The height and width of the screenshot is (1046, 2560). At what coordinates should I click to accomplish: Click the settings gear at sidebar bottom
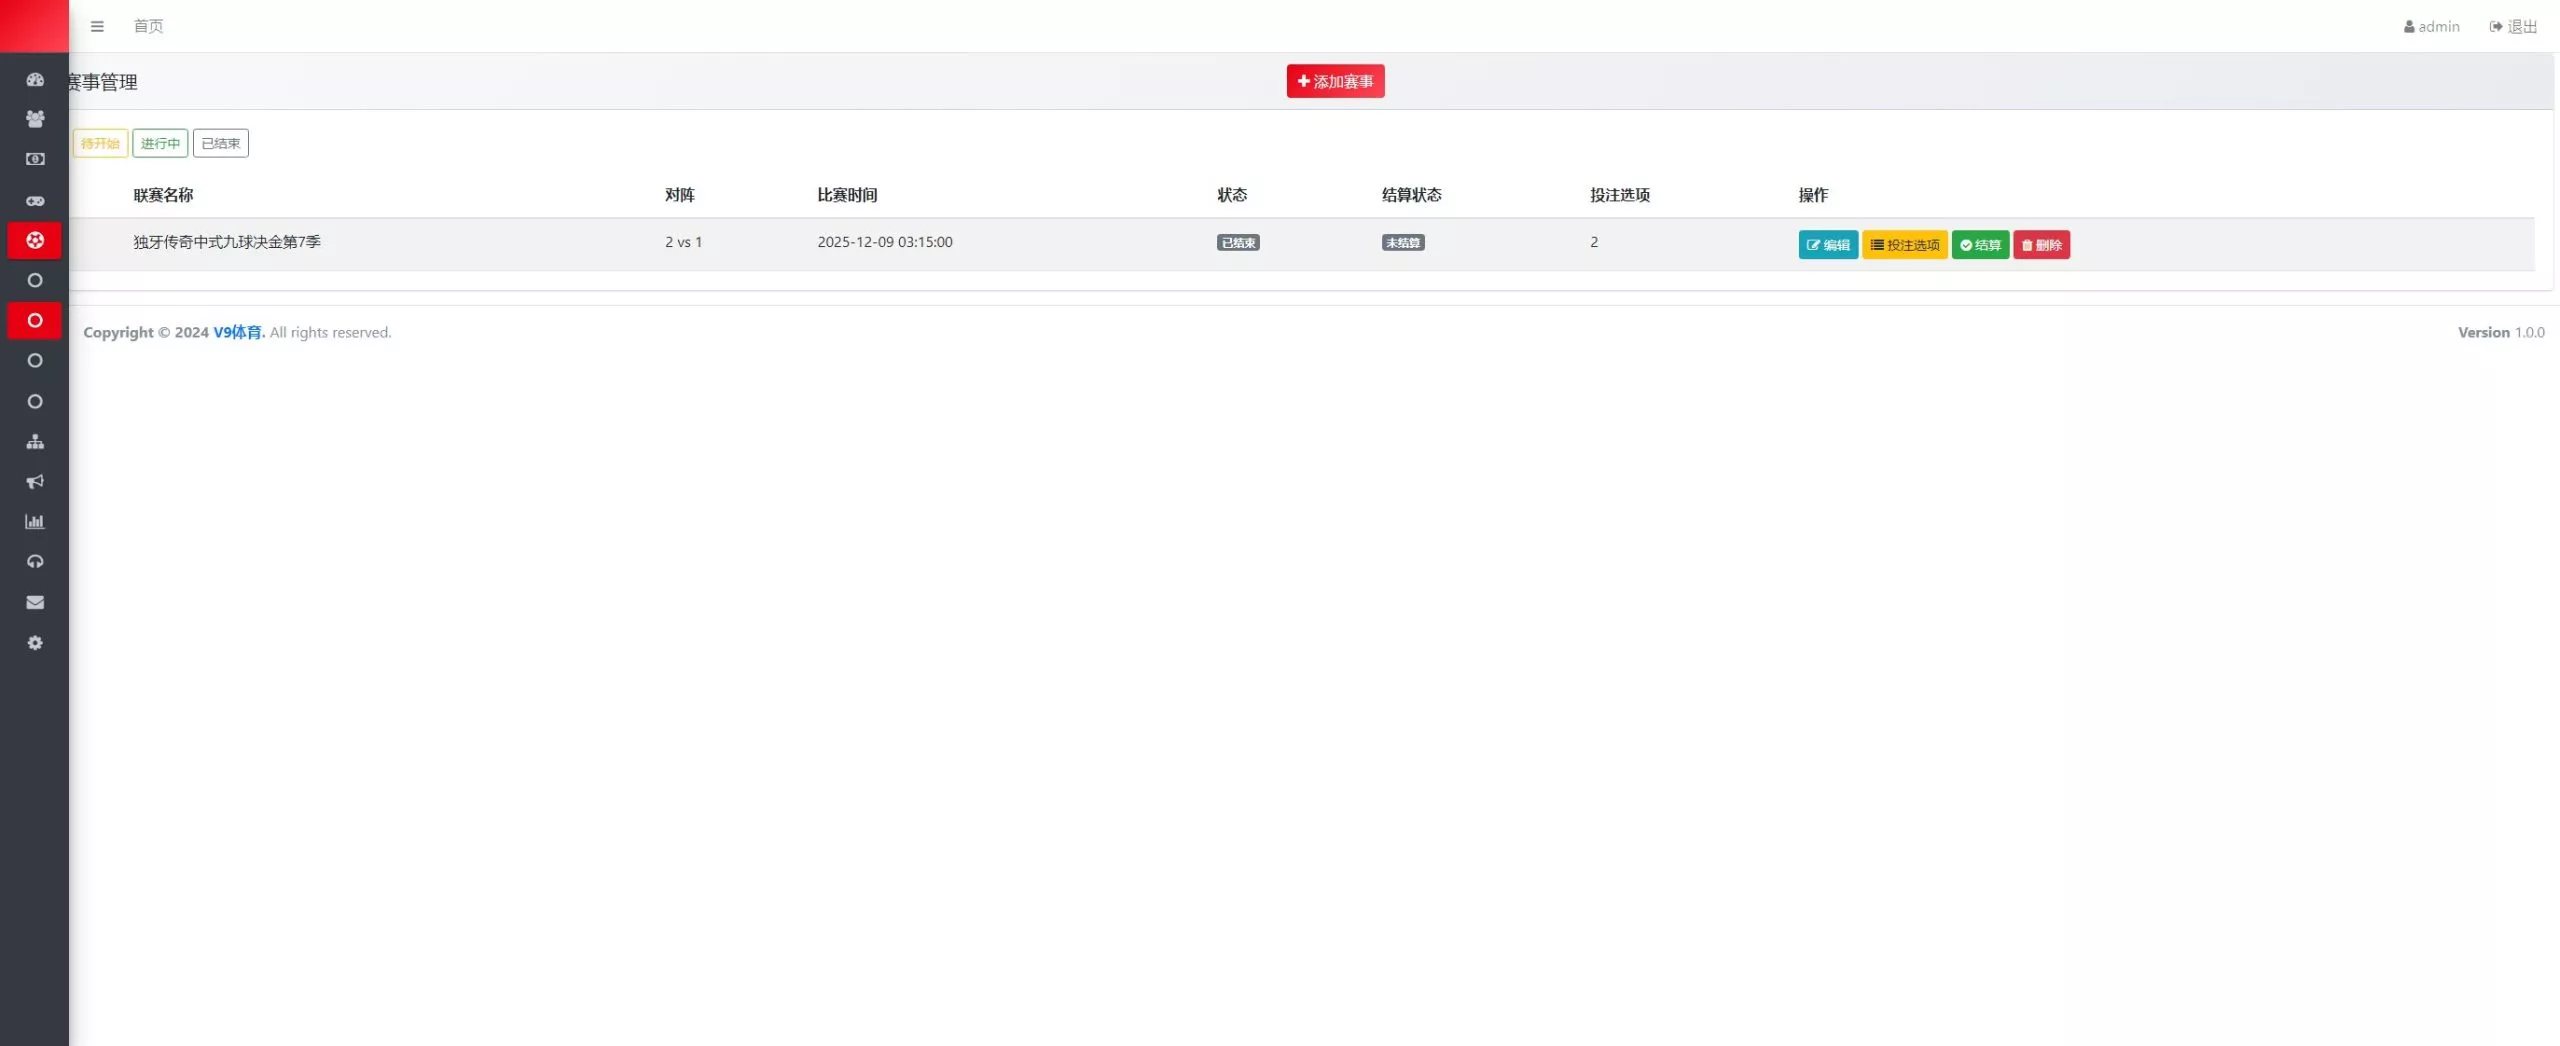coord(35,642)
